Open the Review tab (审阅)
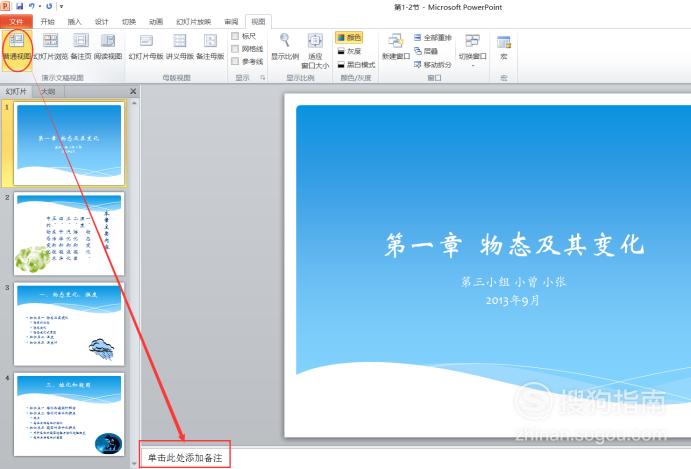691x469 pixels. click(231, 22)
